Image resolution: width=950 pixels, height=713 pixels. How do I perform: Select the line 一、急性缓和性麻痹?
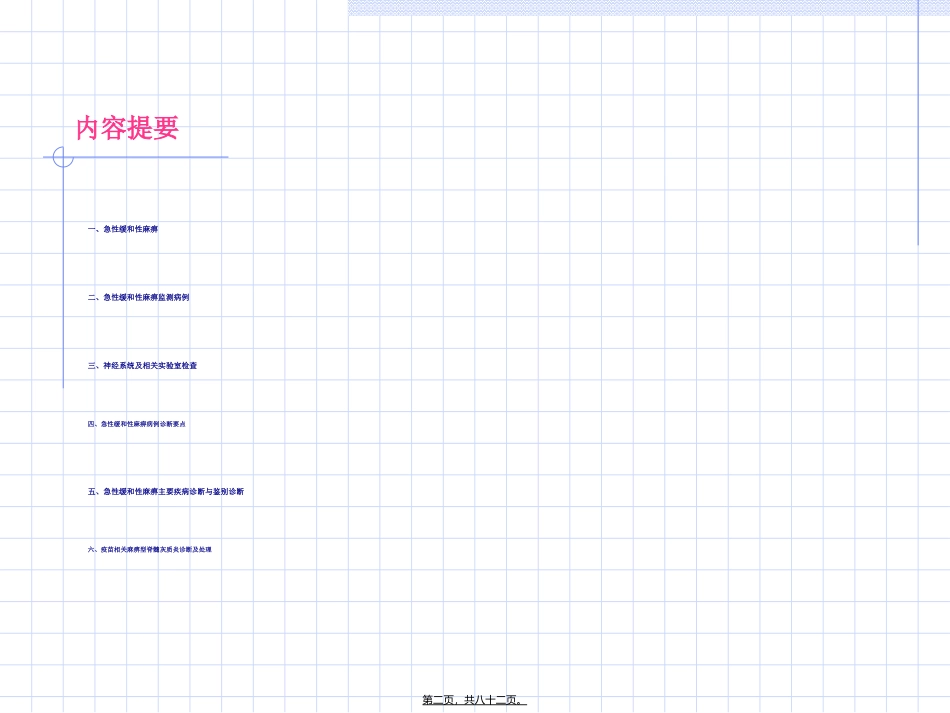123,229
